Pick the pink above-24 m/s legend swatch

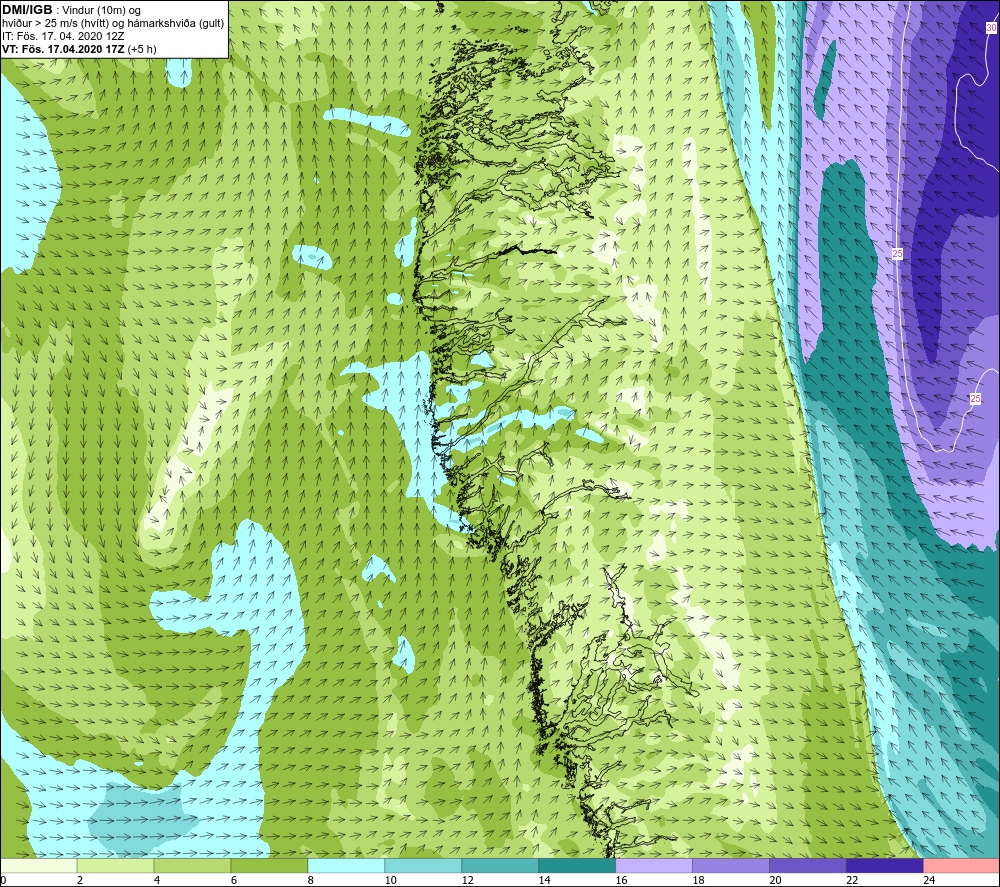click(961, 865)
